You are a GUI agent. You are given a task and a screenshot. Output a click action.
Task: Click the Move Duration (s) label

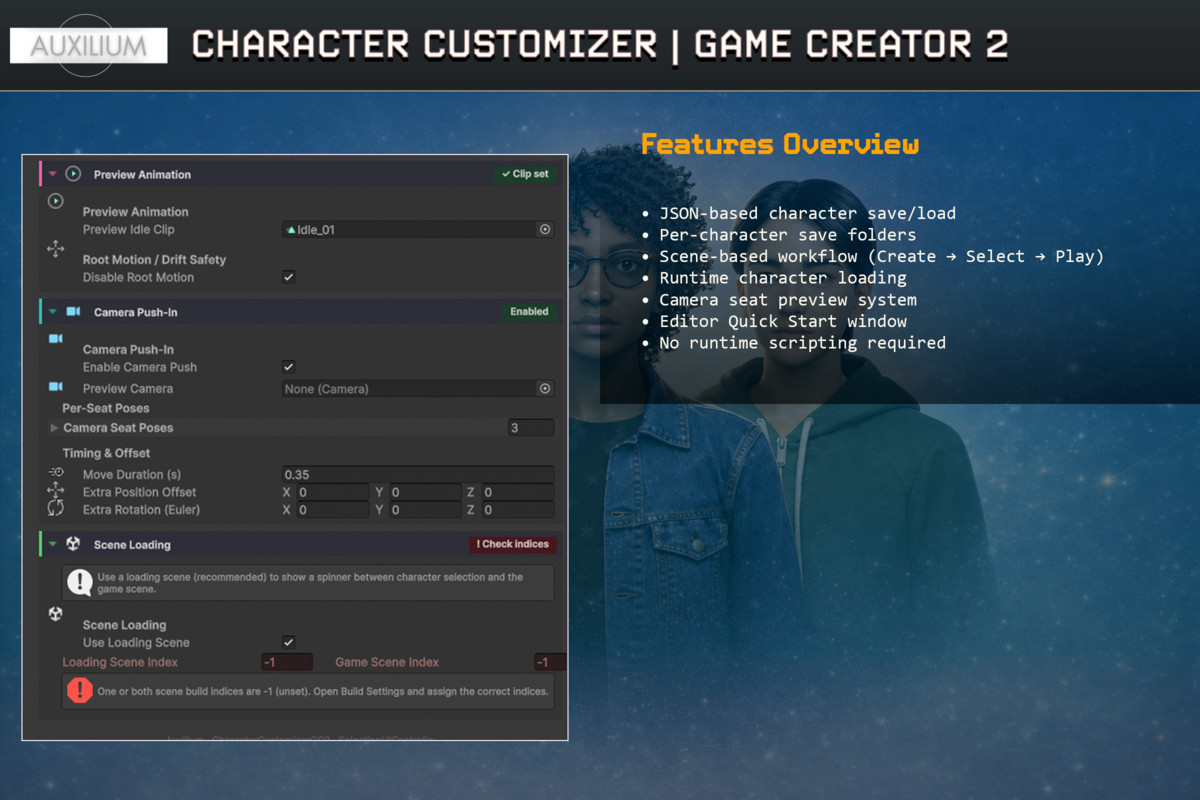pos(132,474)
